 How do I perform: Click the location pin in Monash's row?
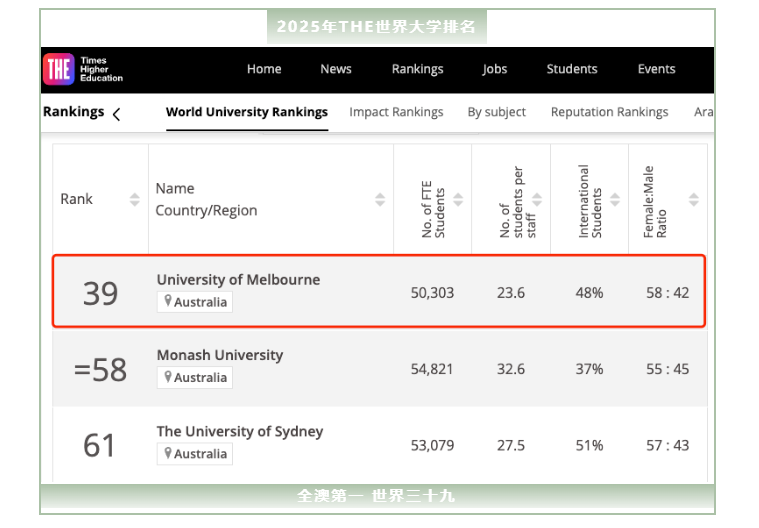click(x=168, y=376)
